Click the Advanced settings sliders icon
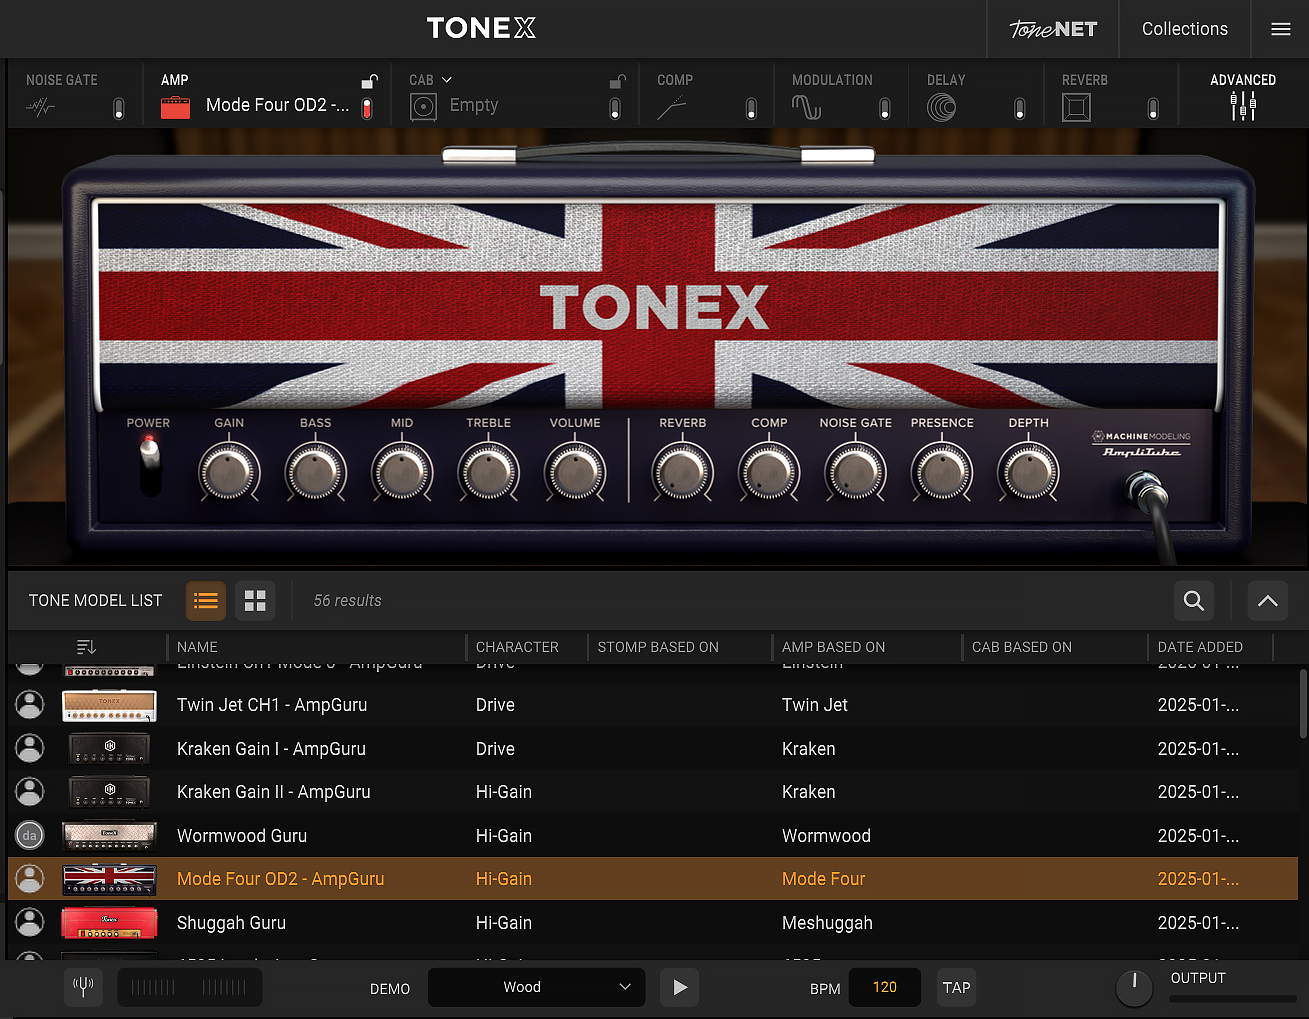Screen dimensions: 1309x1019 [x=1243, y=106]
